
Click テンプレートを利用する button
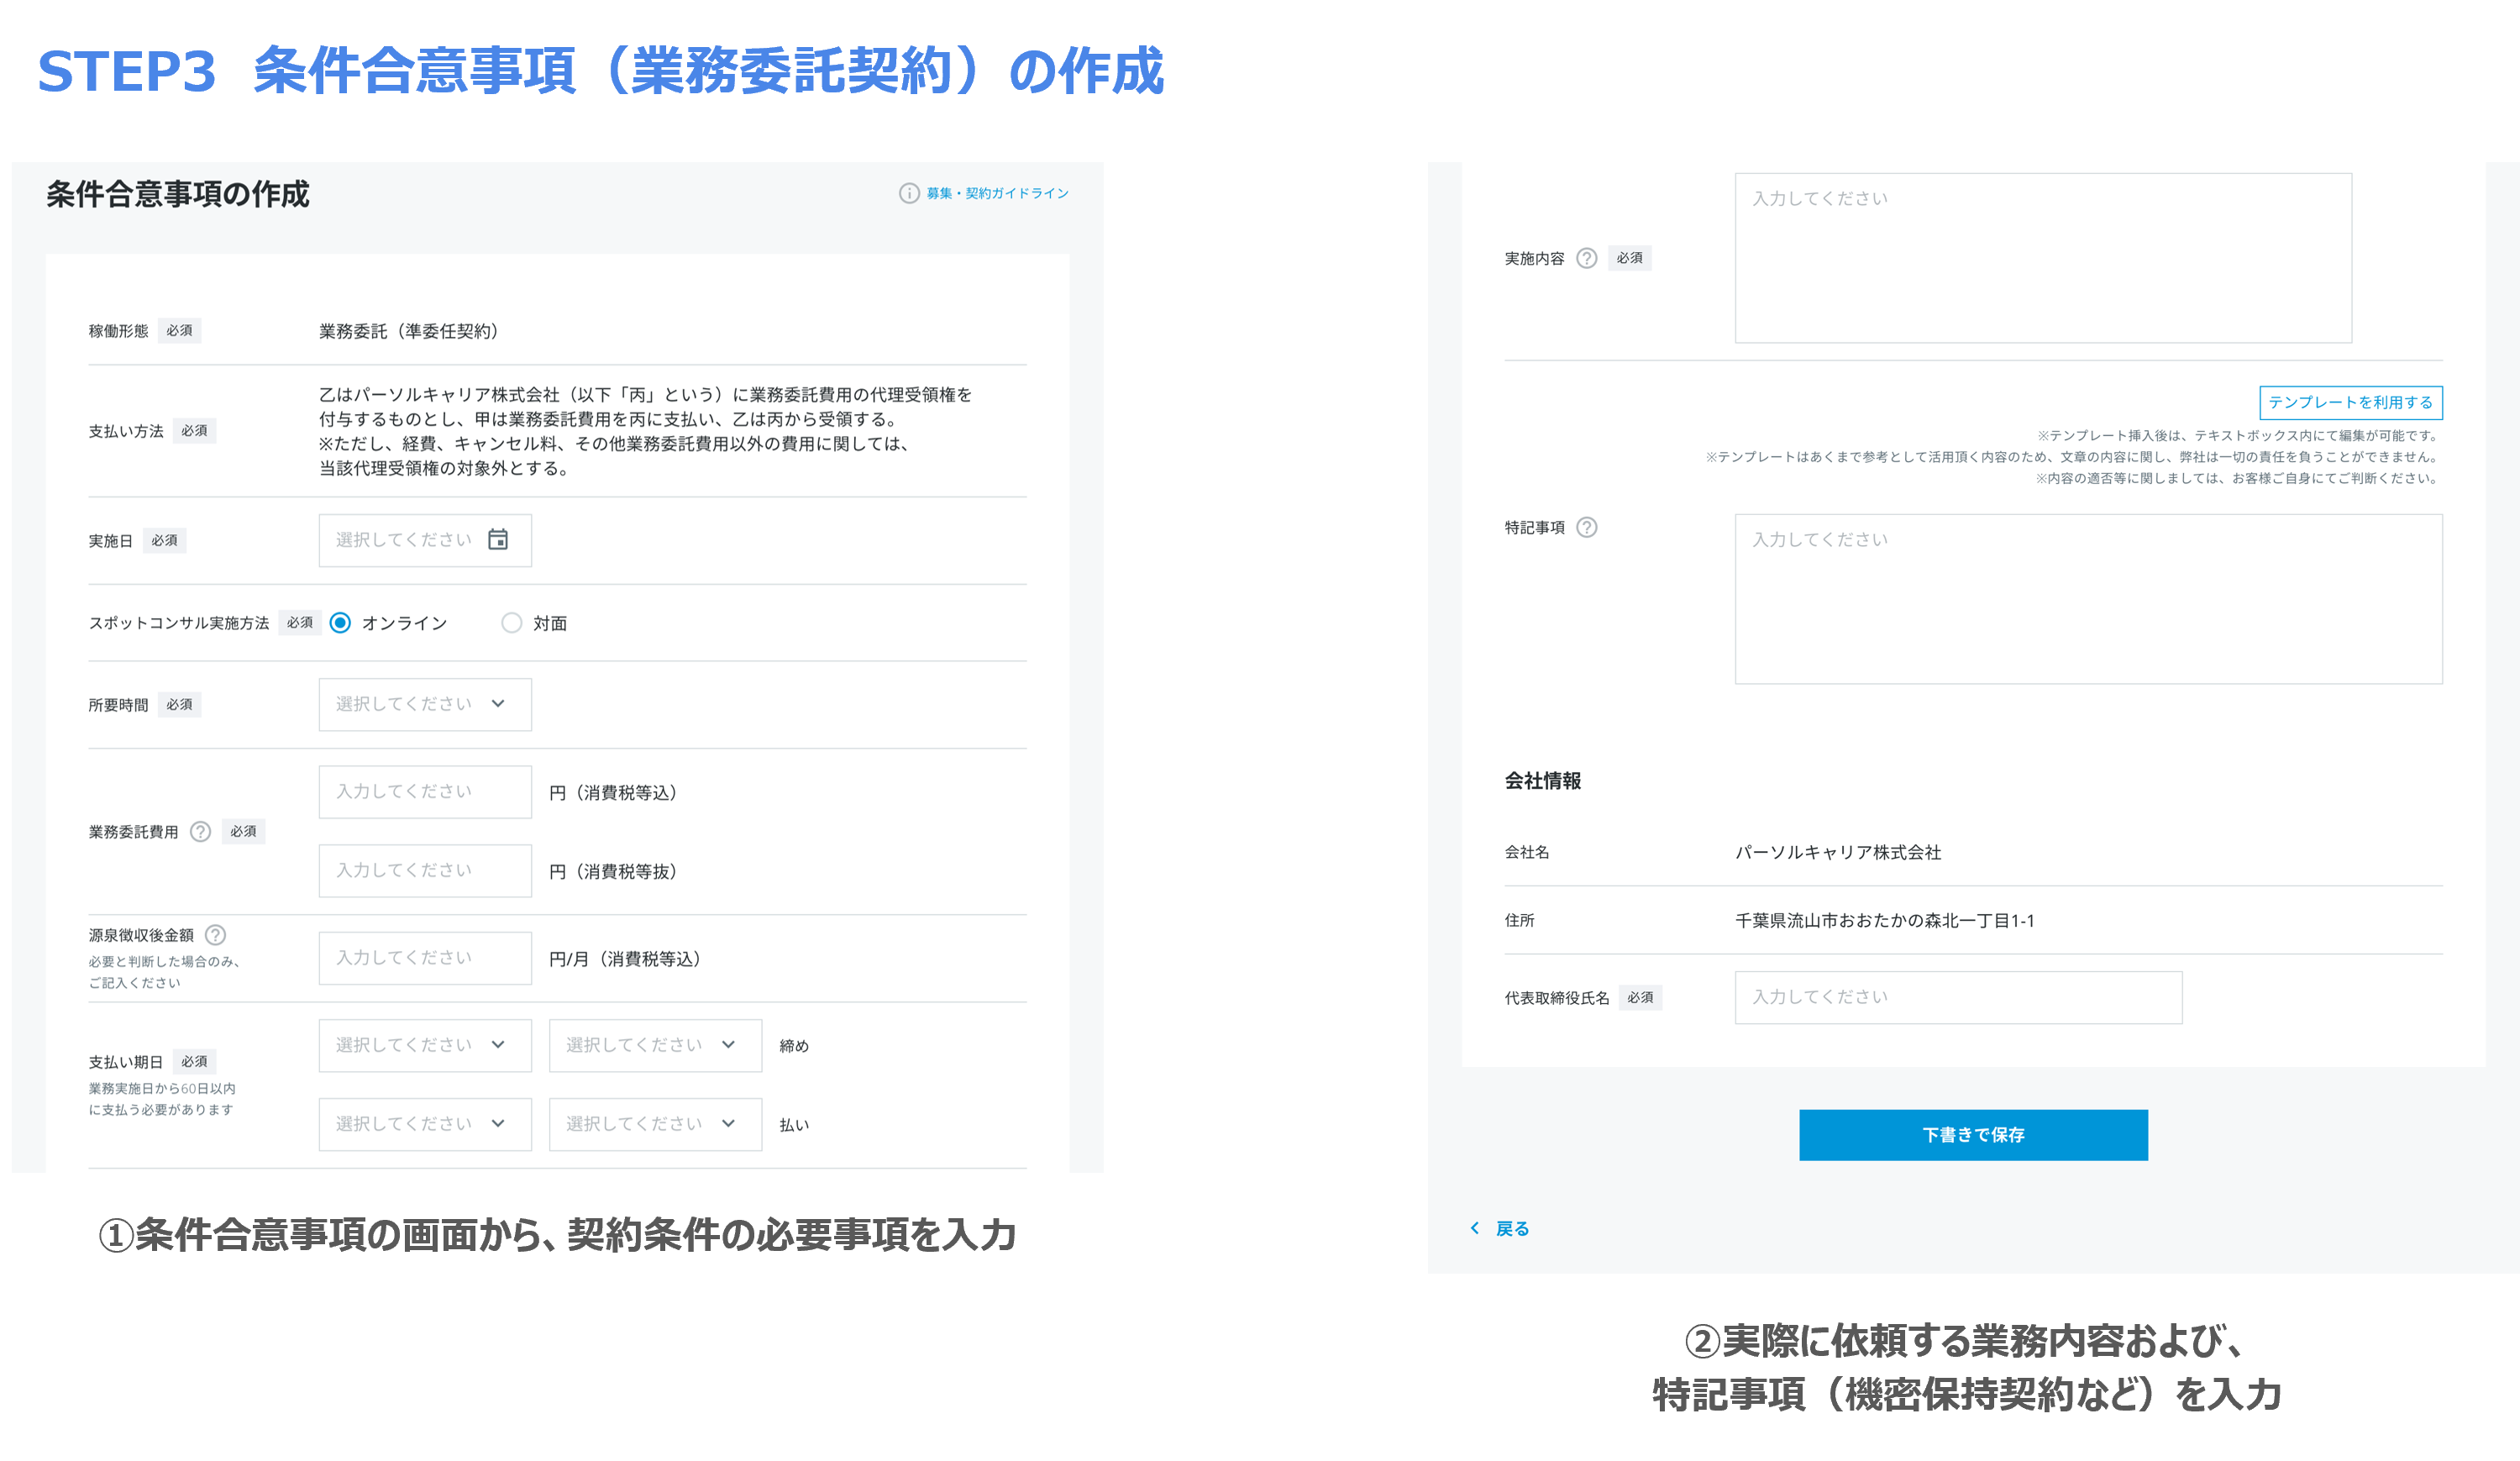coord(2350,402)
